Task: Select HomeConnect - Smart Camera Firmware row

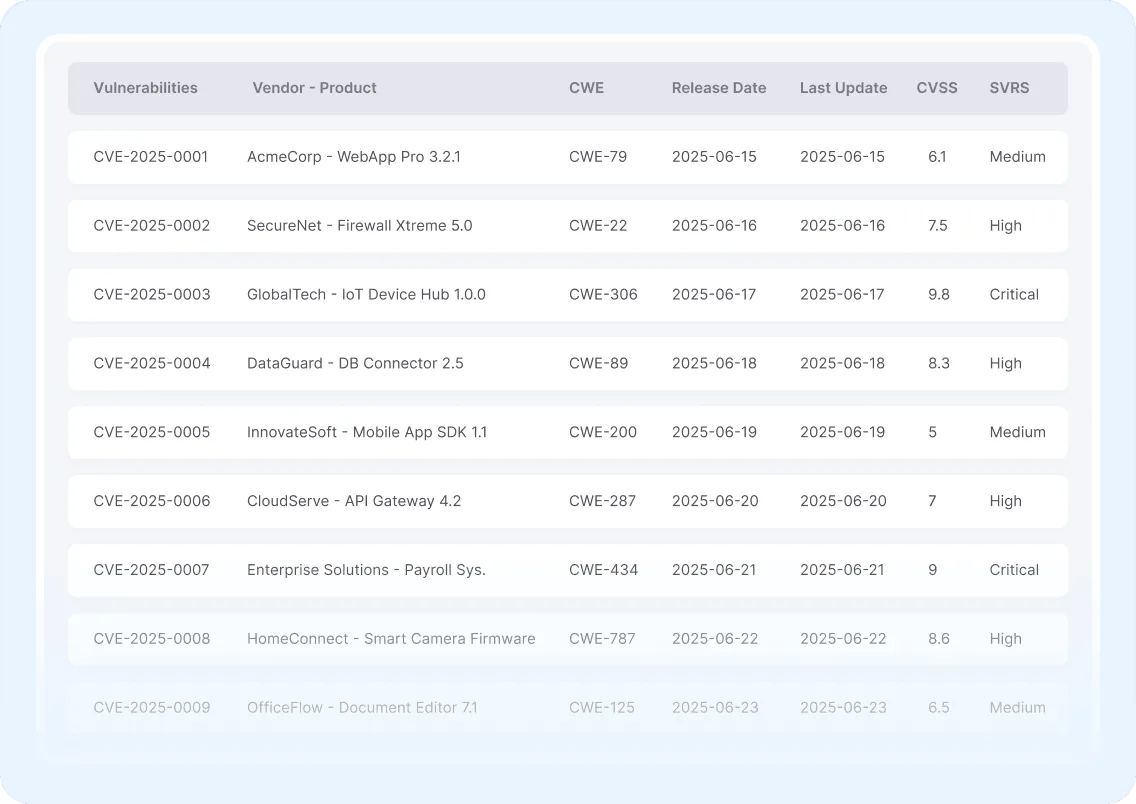Action: (x=391, y=639)
